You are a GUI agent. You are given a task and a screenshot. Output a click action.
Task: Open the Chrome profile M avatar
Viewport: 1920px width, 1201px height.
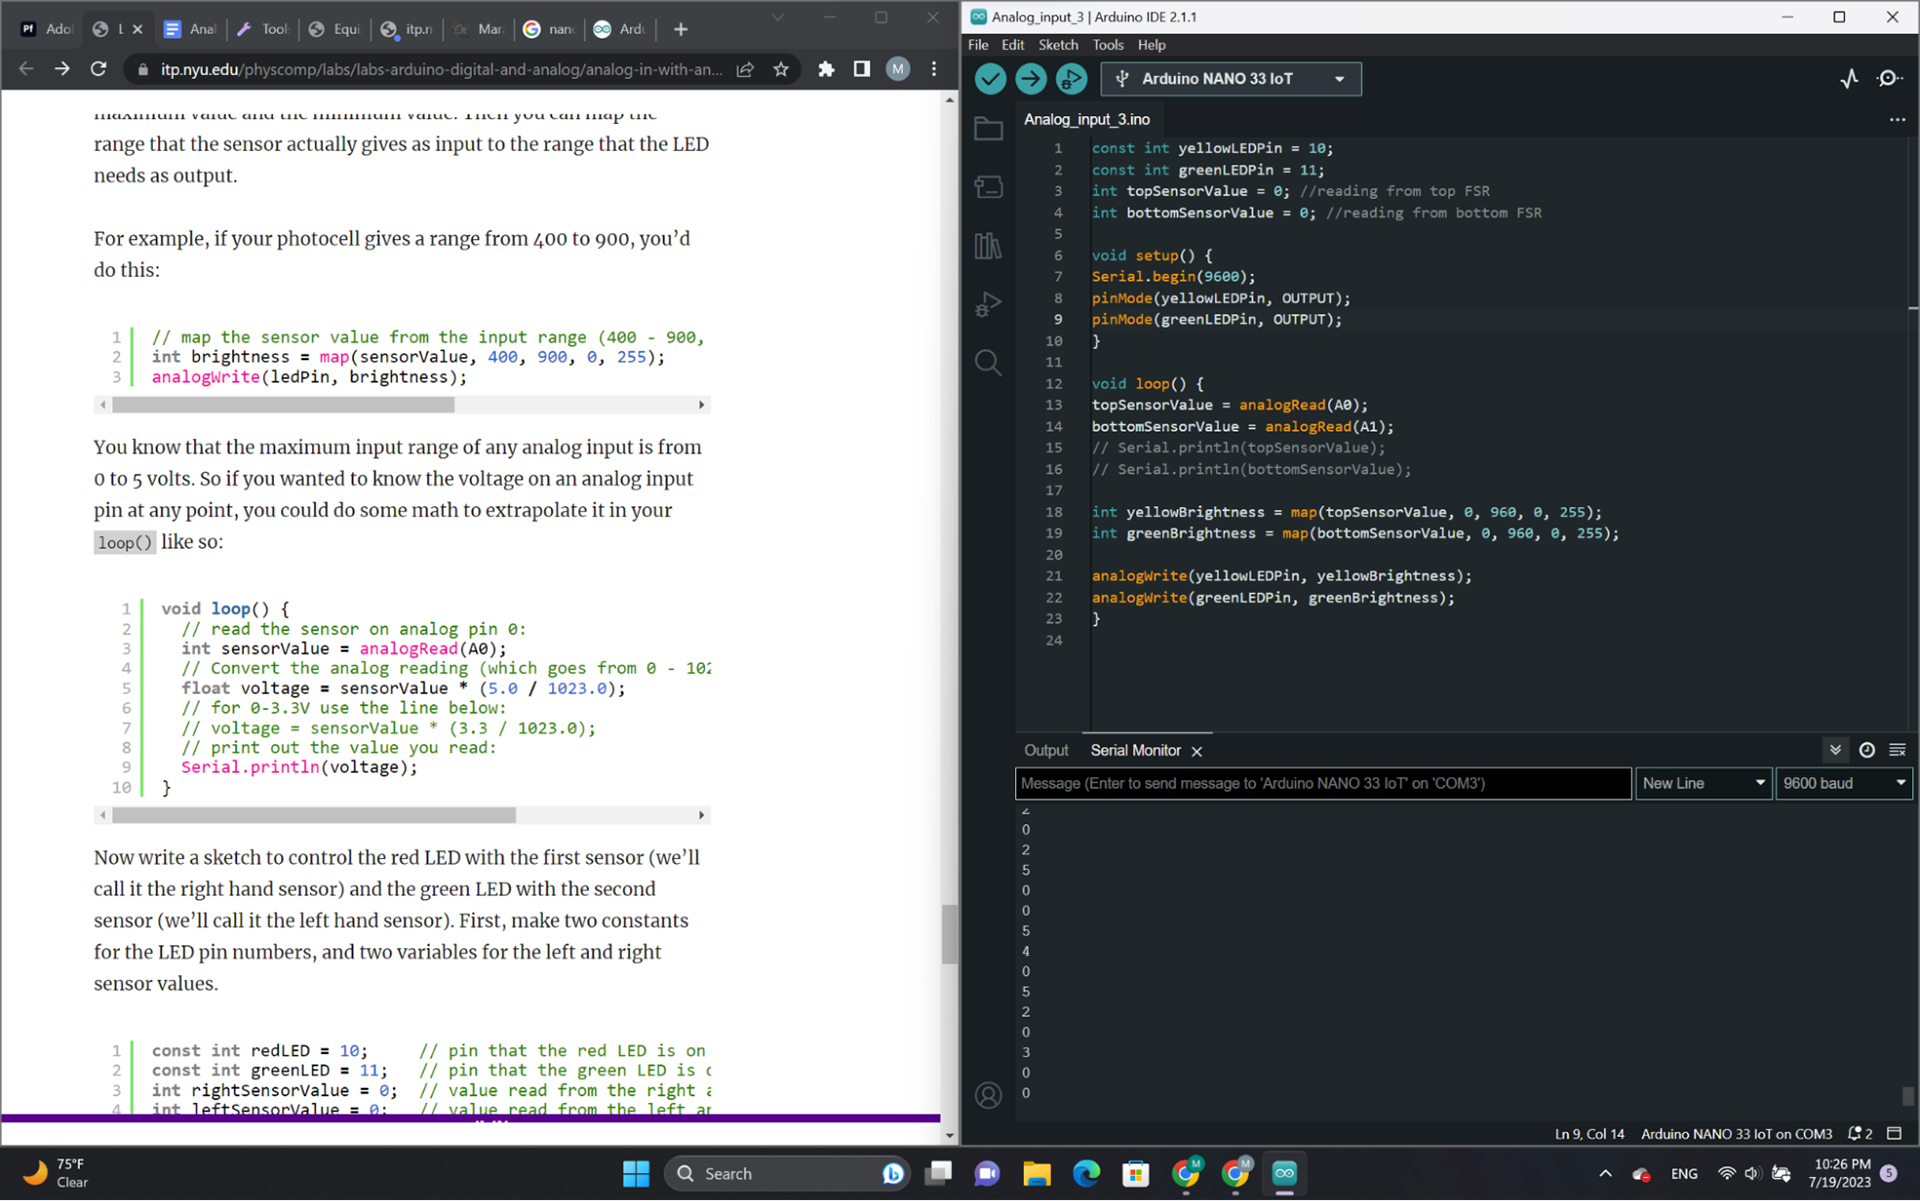coord(898,69)
